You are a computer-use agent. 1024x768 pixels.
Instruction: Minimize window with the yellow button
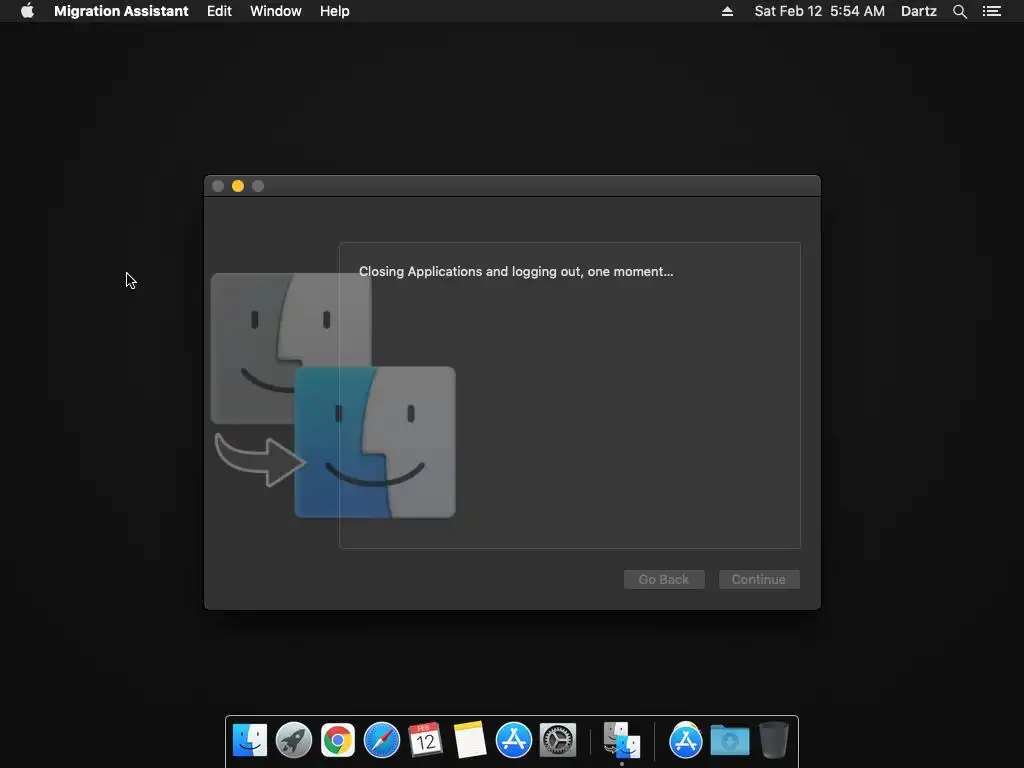pyautogui.click(x=238, y=186)
